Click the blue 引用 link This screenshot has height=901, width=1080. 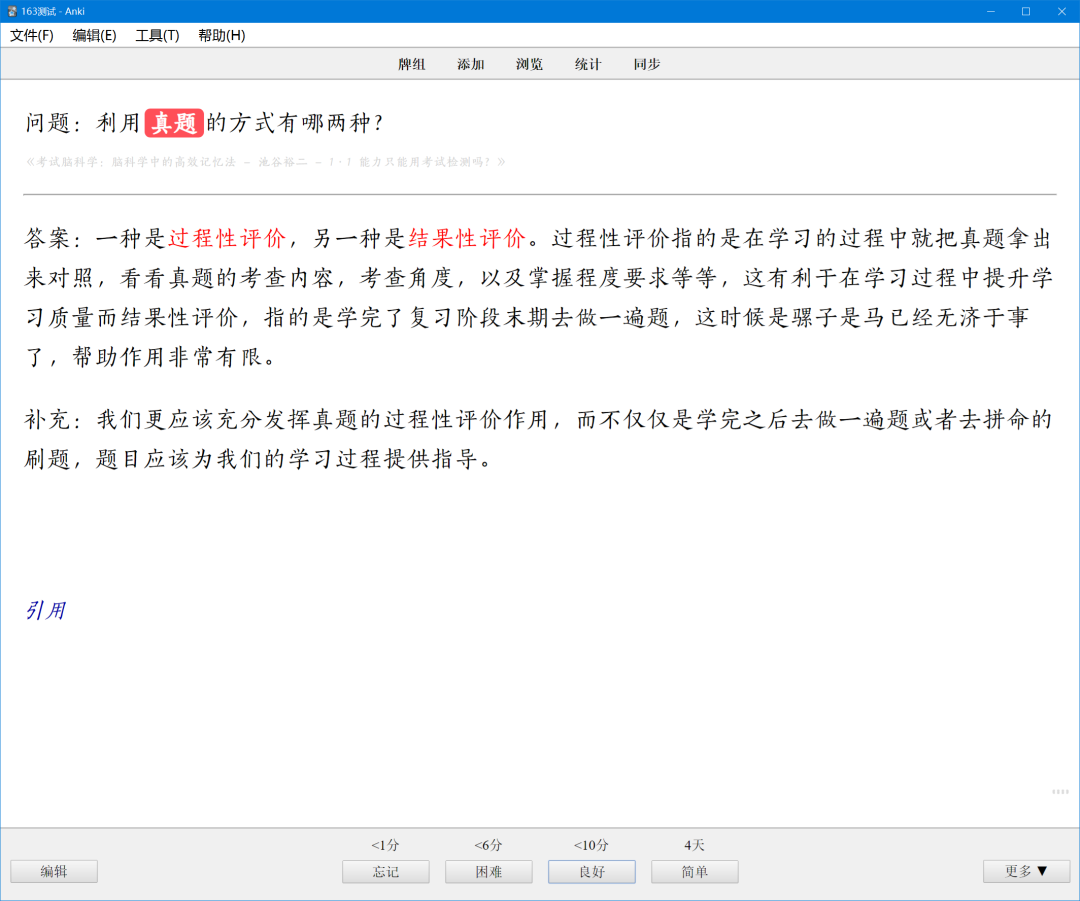[45, 610]
